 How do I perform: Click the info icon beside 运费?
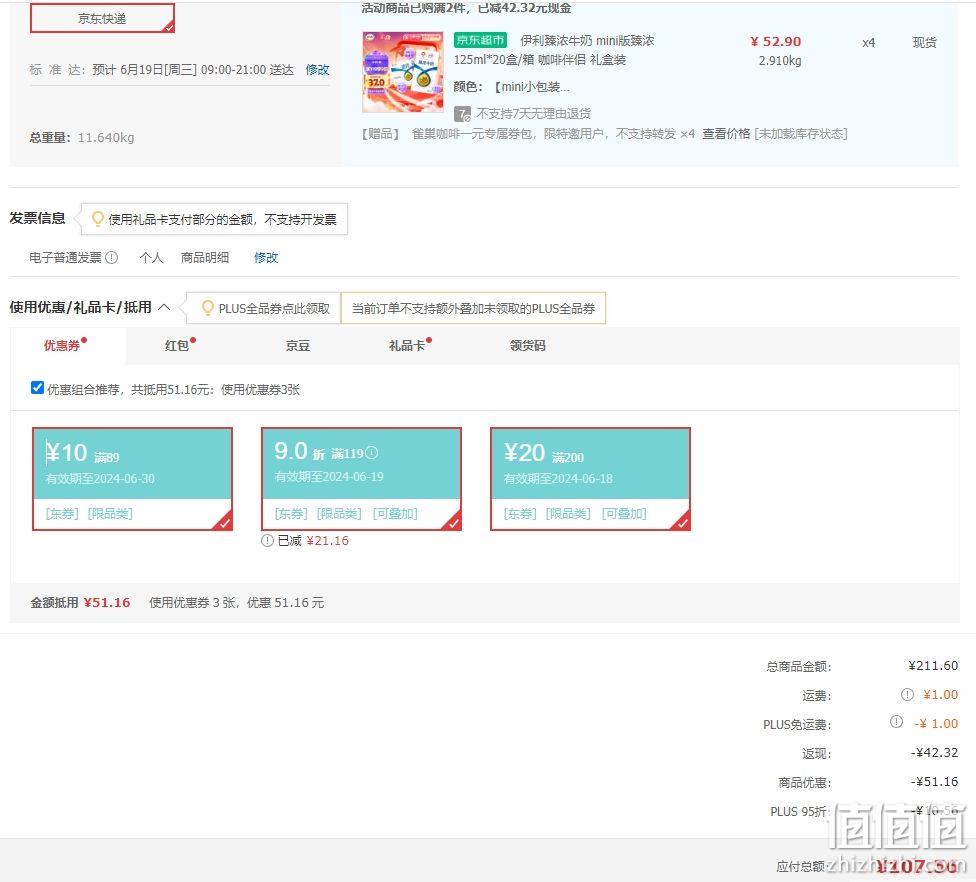[908, 695]
